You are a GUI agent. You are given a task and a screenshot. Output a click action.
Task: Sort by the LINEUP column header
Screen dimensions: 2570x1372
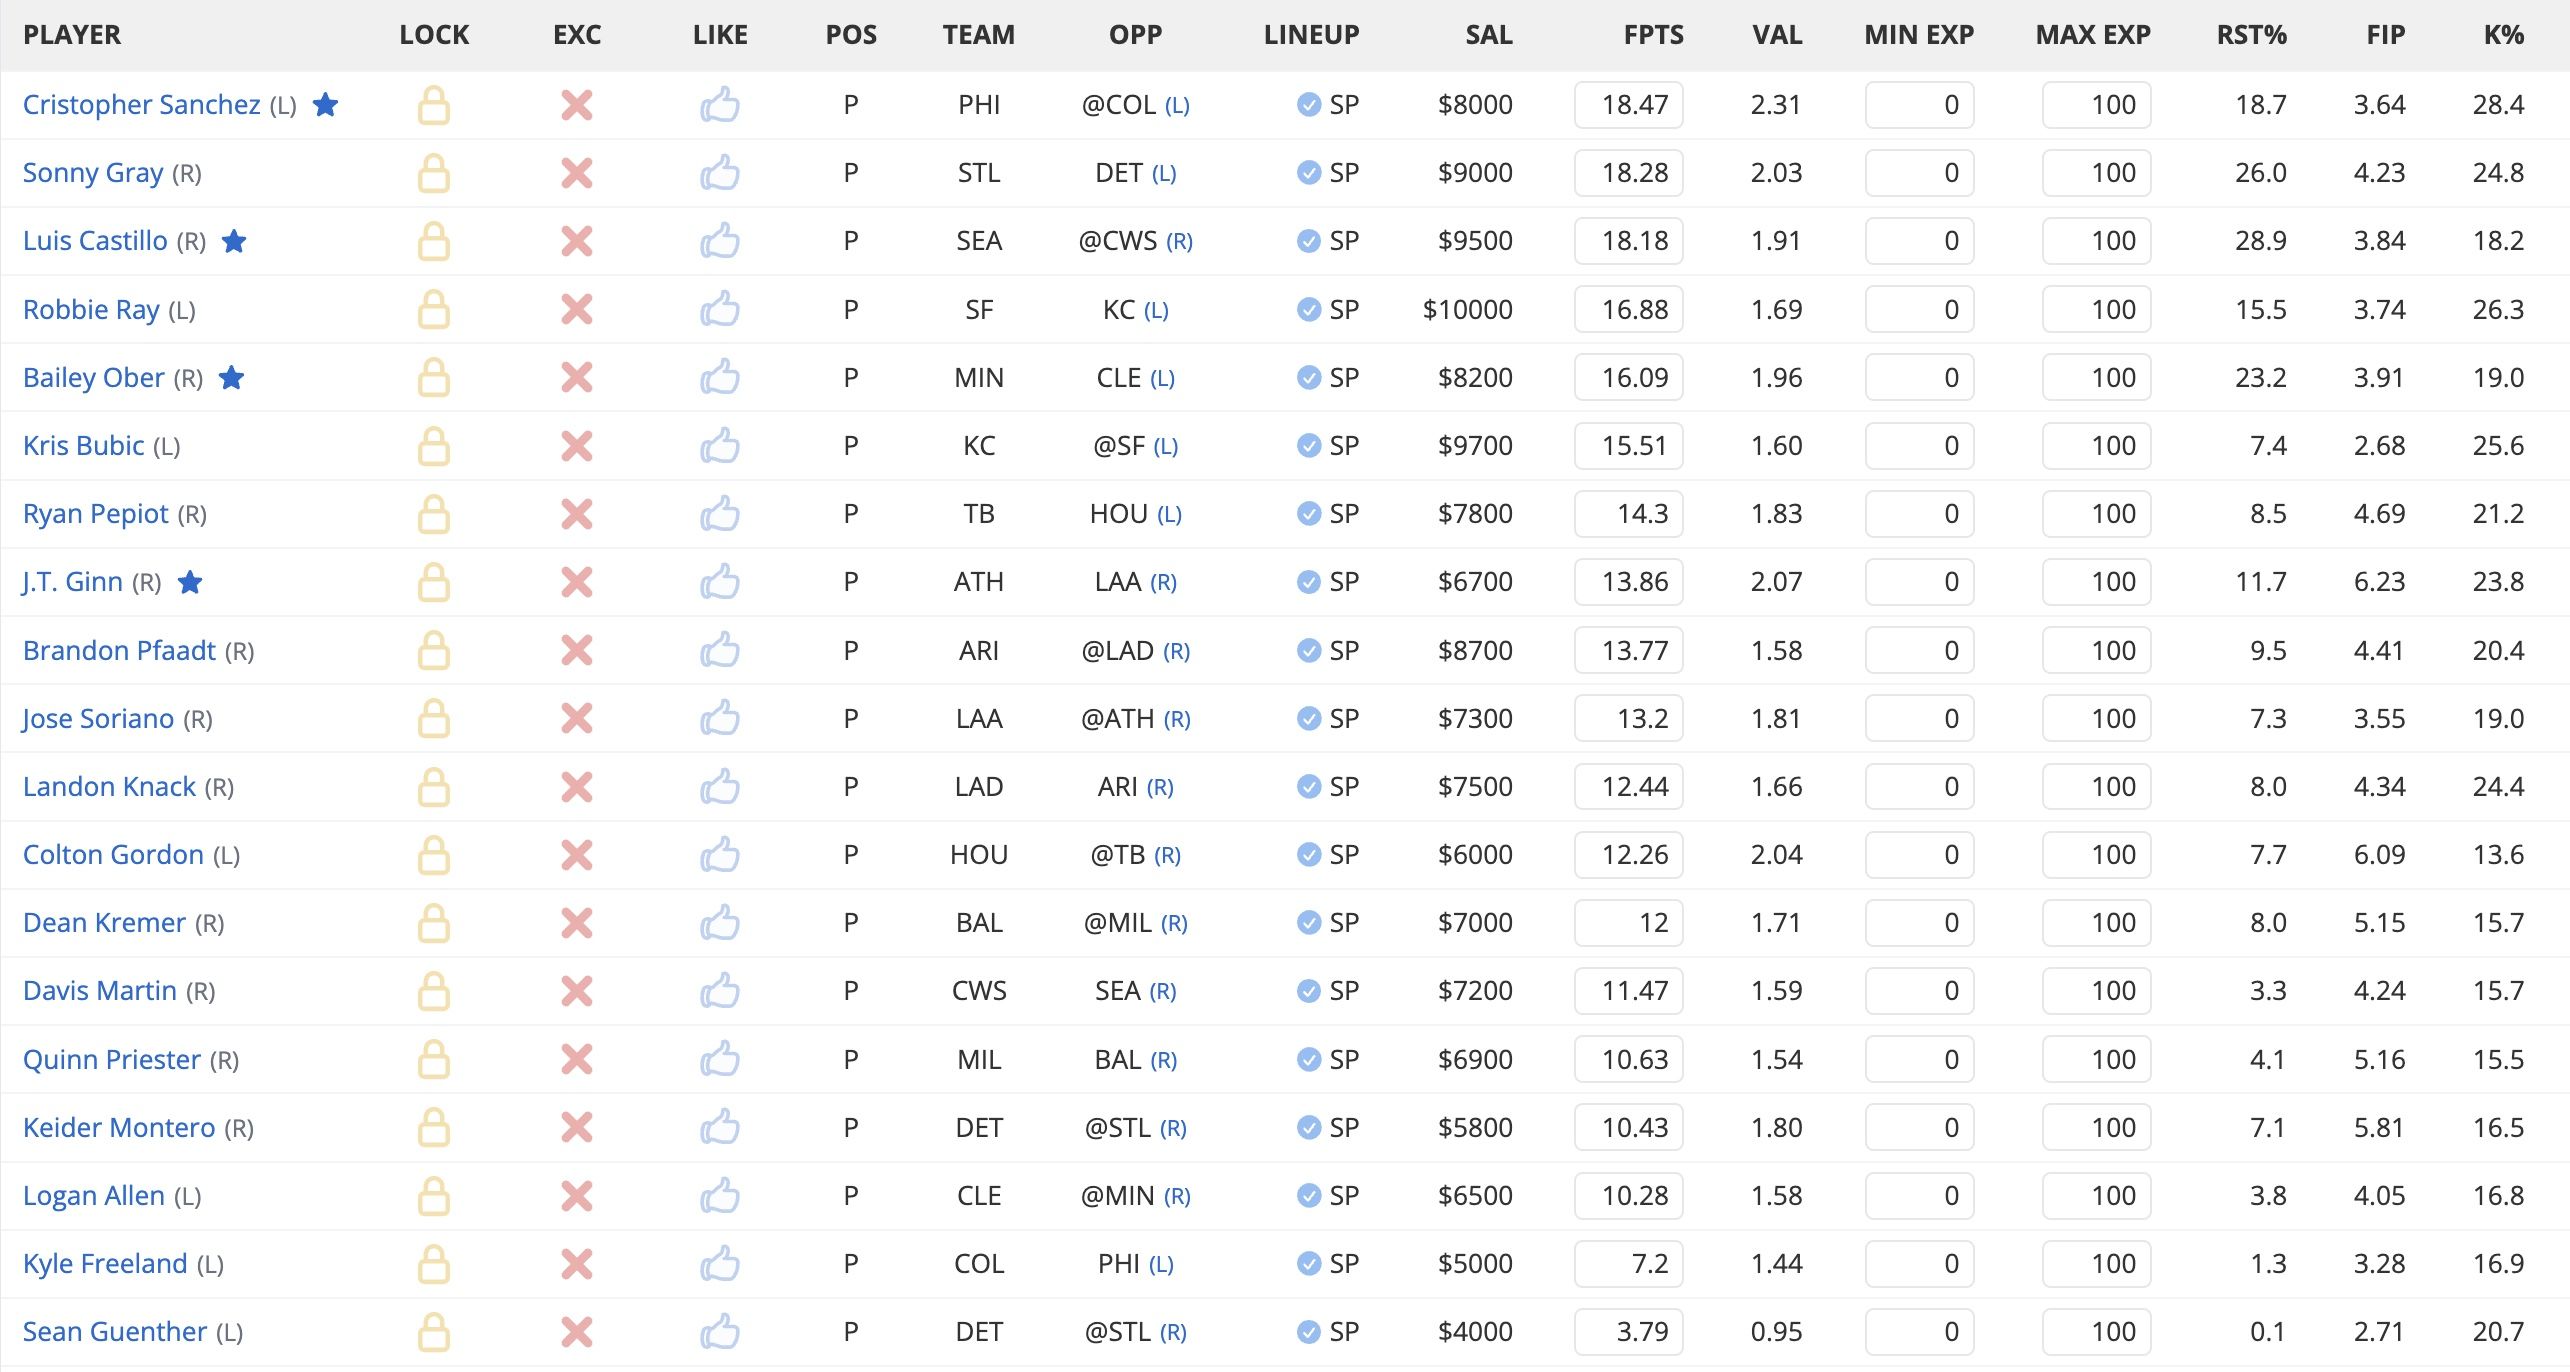click(1311, 35)
